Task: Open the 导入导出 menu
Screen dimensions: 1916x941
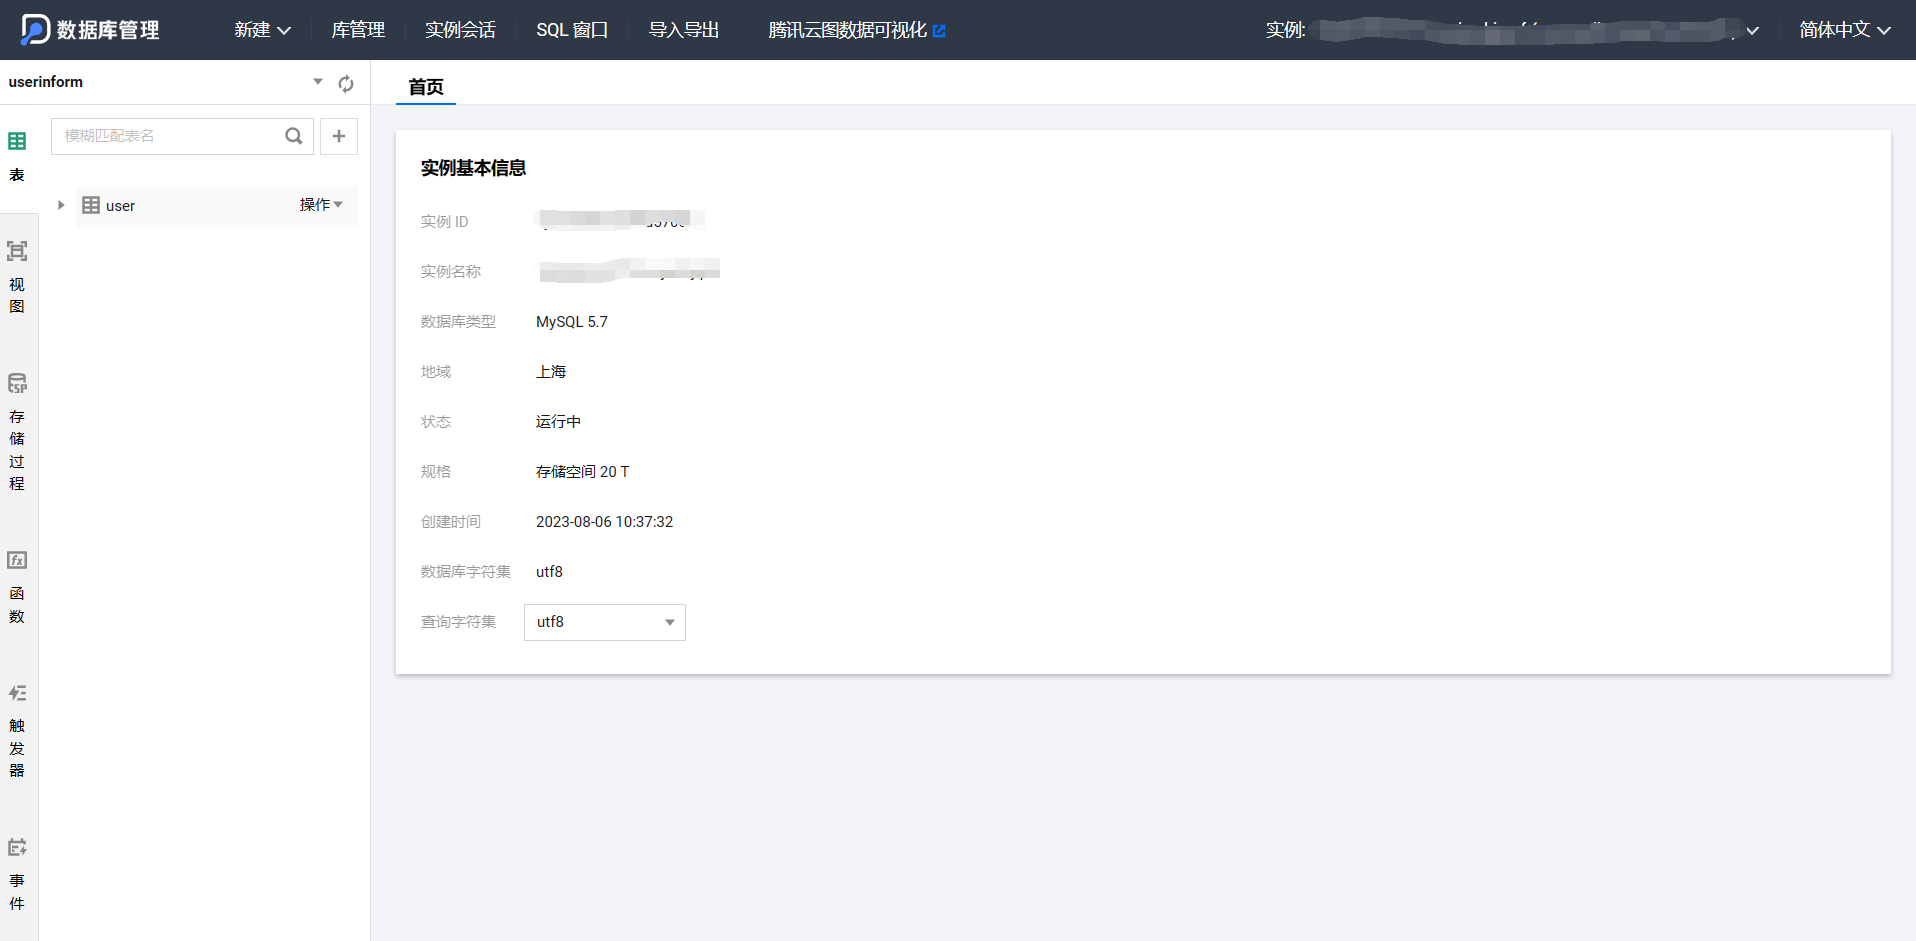Action: point(684,30)
